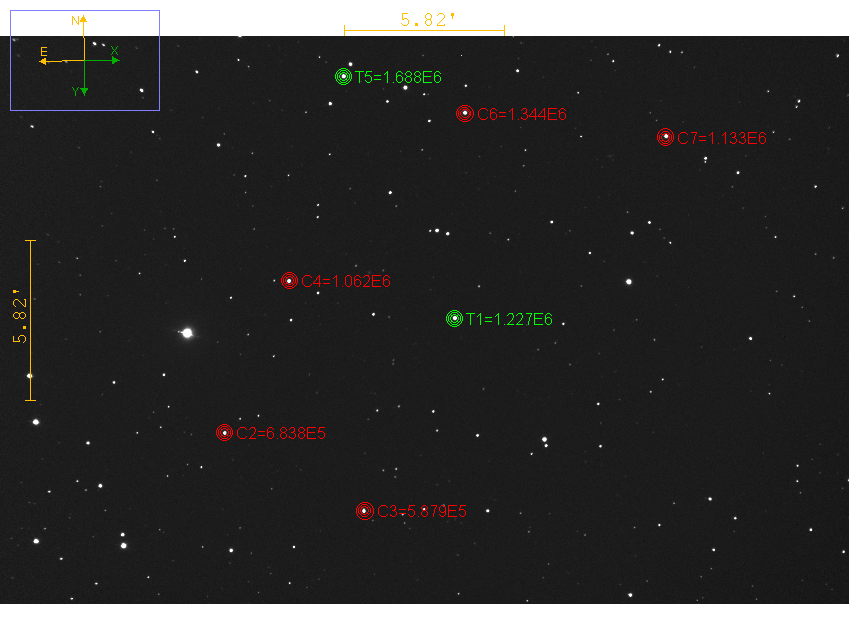Click the yellow N arrow in the compass
The height and width of the screenshot is (639, 849).
83,23
